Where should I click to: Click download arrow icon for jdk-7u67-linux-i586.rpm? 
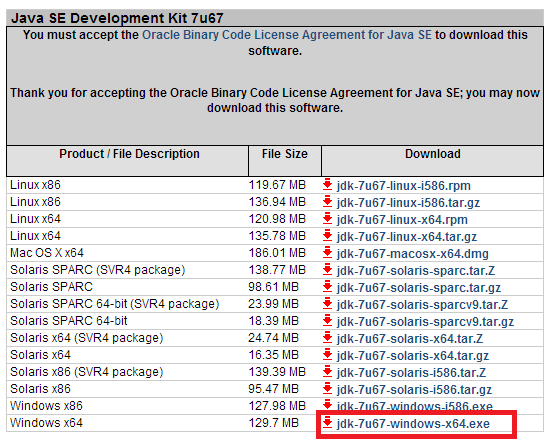[x=327, y=184]
